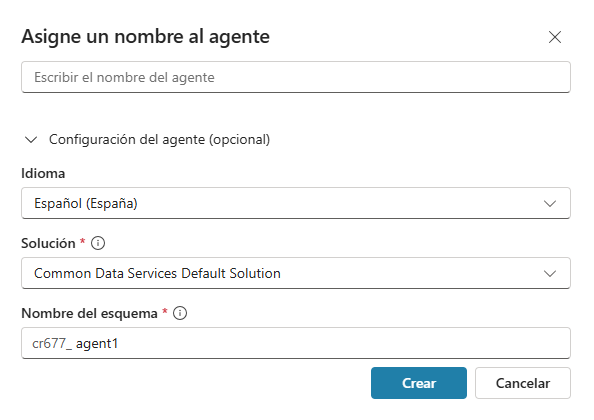This screenshot has width=594, height=420.
Task: Click the cr677_ prefix in schema field
Action: 52,343
